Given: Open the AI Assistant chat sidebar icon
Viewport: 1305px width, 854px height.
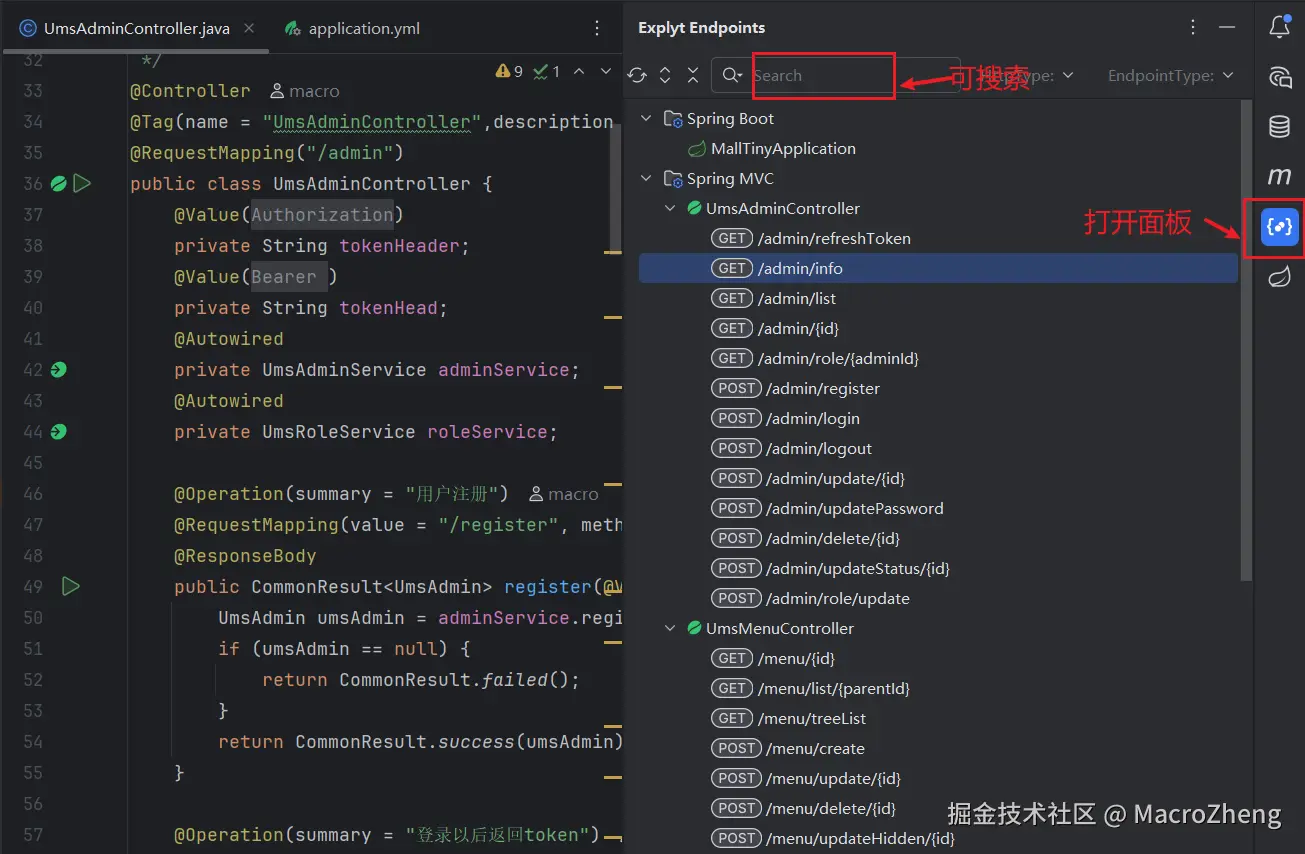Looking at the screenshot, I should coord(1279,77).
